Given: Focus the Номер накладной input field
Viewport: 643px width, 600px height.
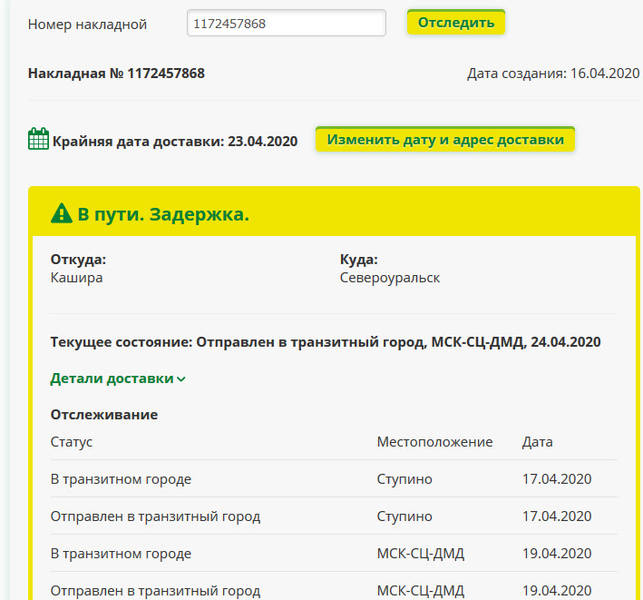Looking at the screenshot, I should pos(286,23).
